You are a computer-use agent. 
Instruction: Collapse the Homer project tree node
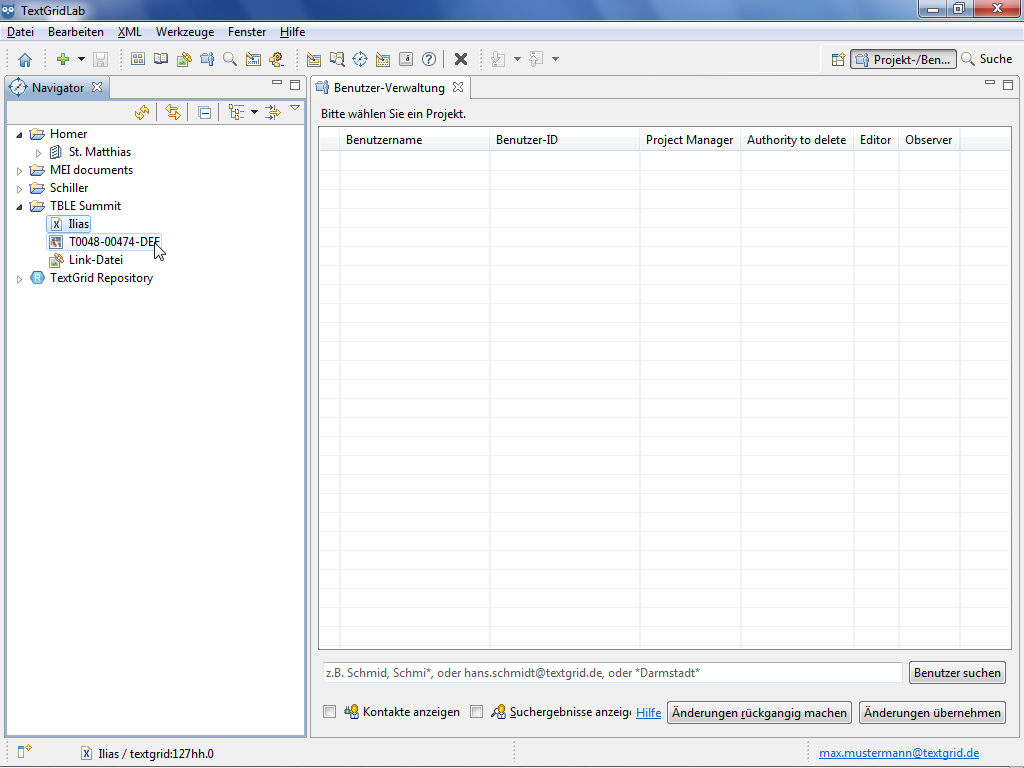coord(19,135)
